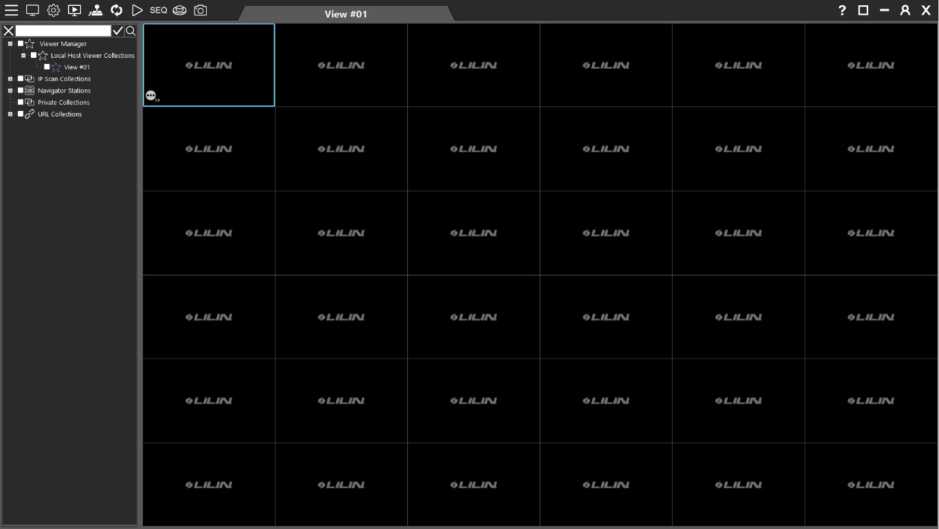939x529 pixels.
Task: Enable the Private Collections checkbox
Action: point(20,102)
